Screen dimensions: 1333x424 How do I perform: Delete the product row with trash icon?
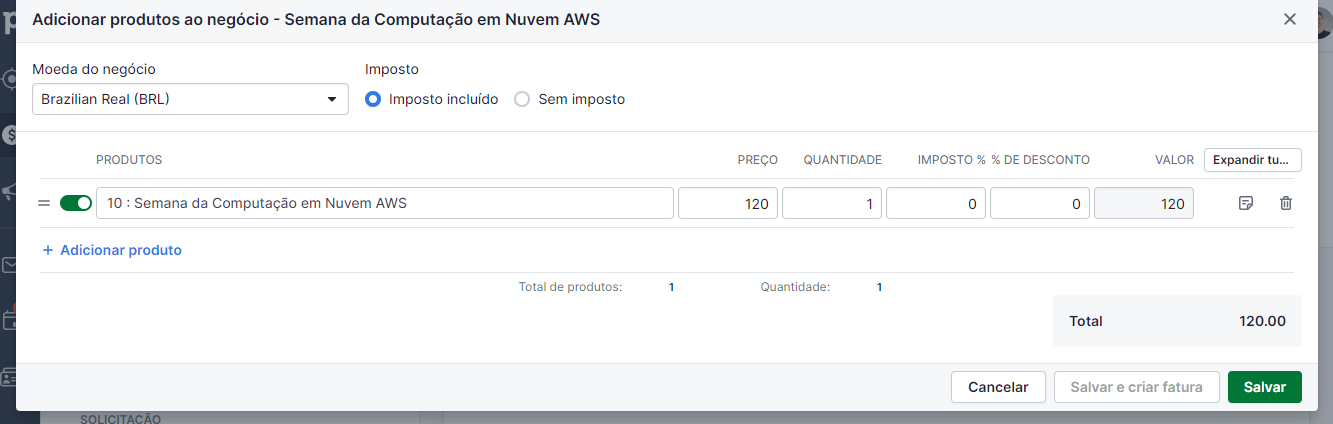(1286, 203)
